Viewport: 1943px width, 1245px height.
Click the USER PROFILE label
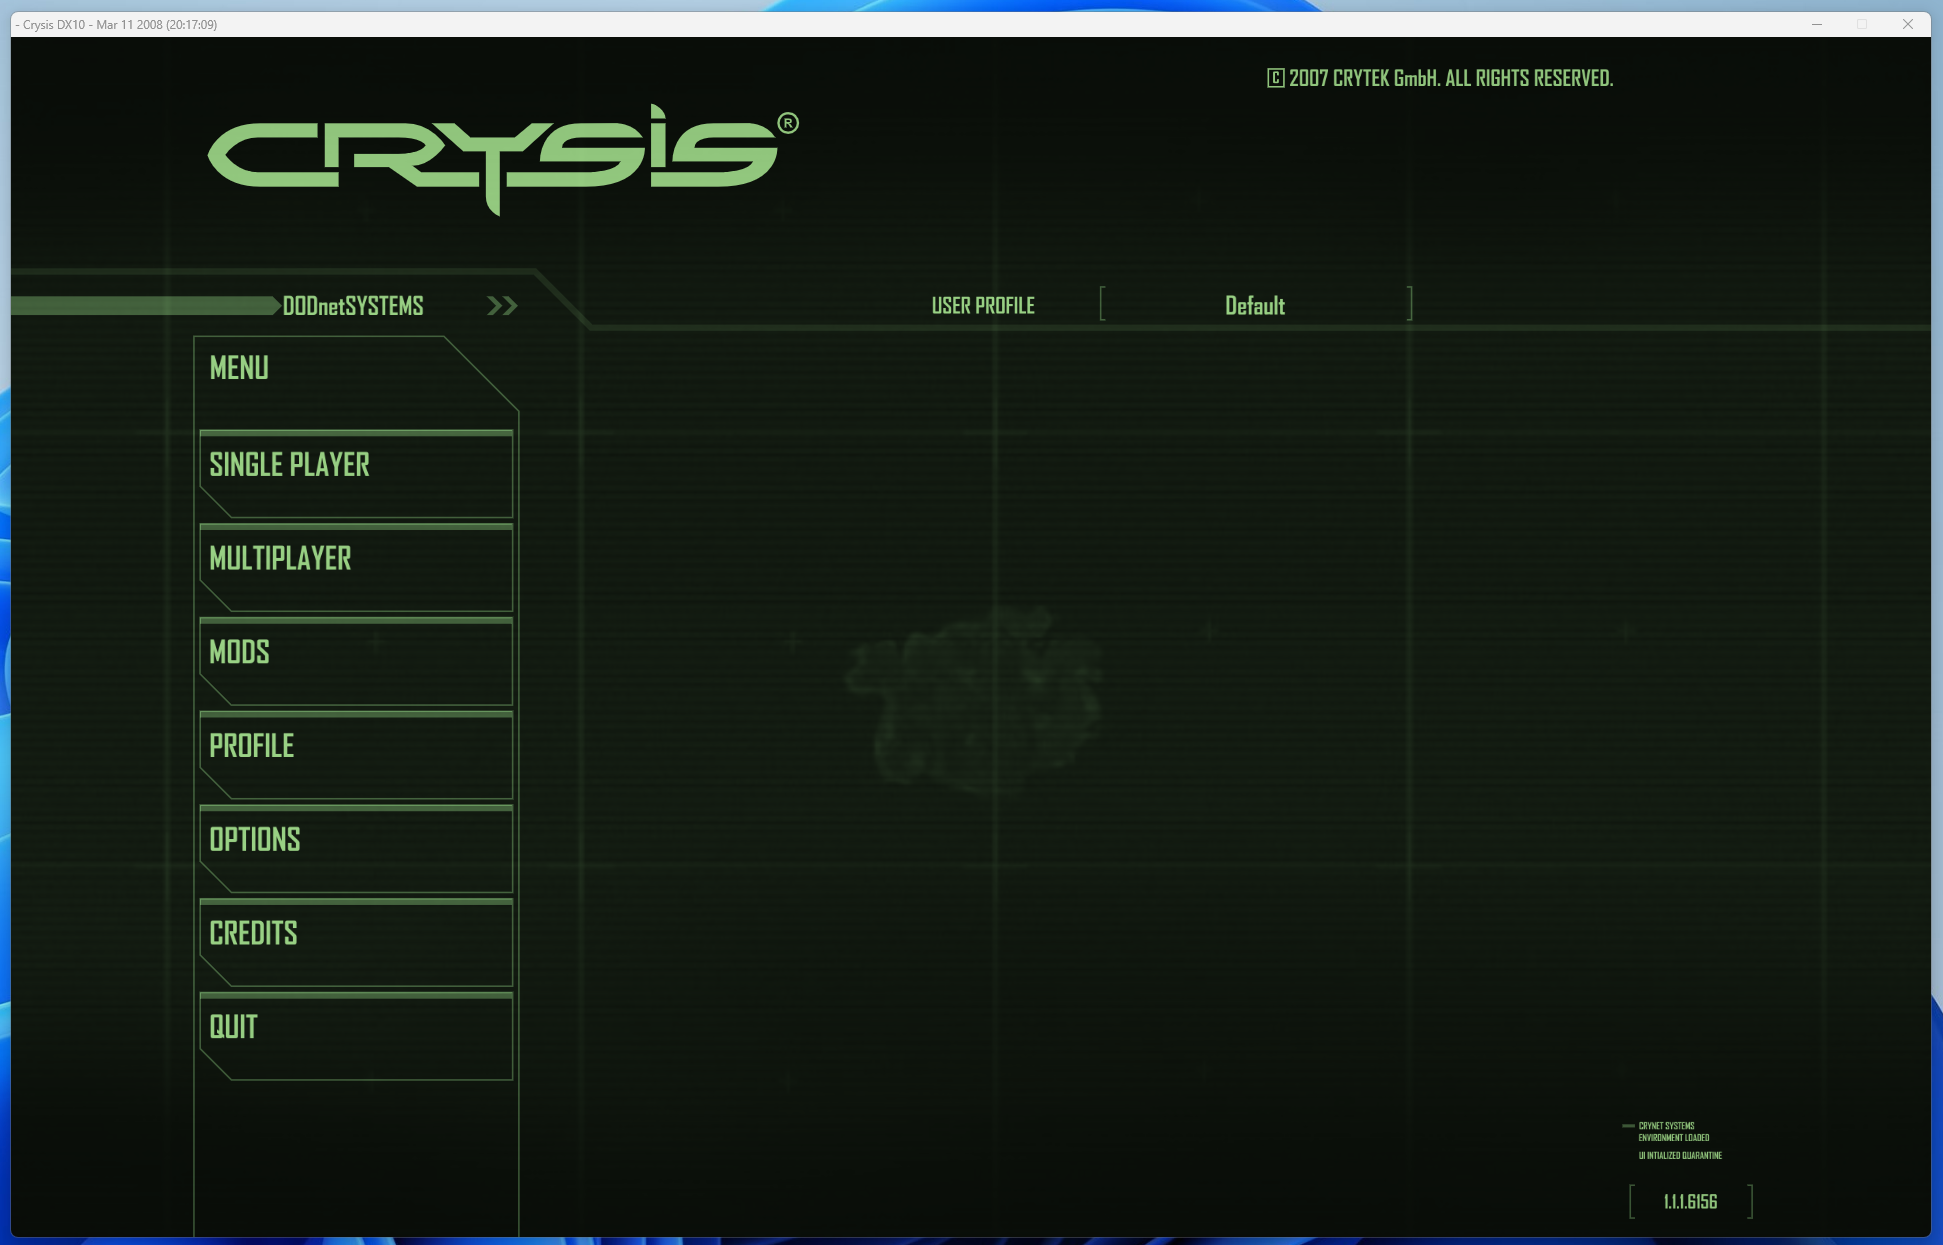point(982,306)
